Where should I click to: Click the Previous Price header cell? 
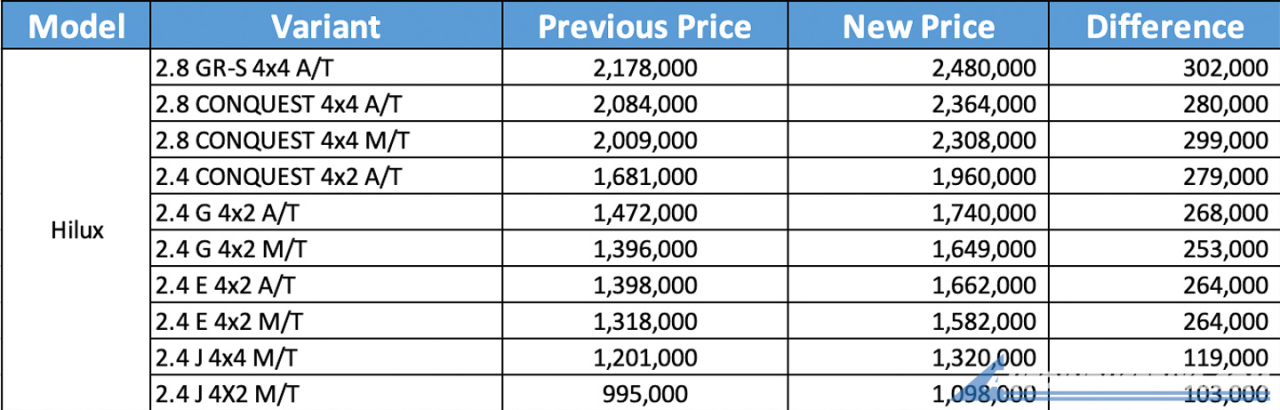tap(644, 26)
